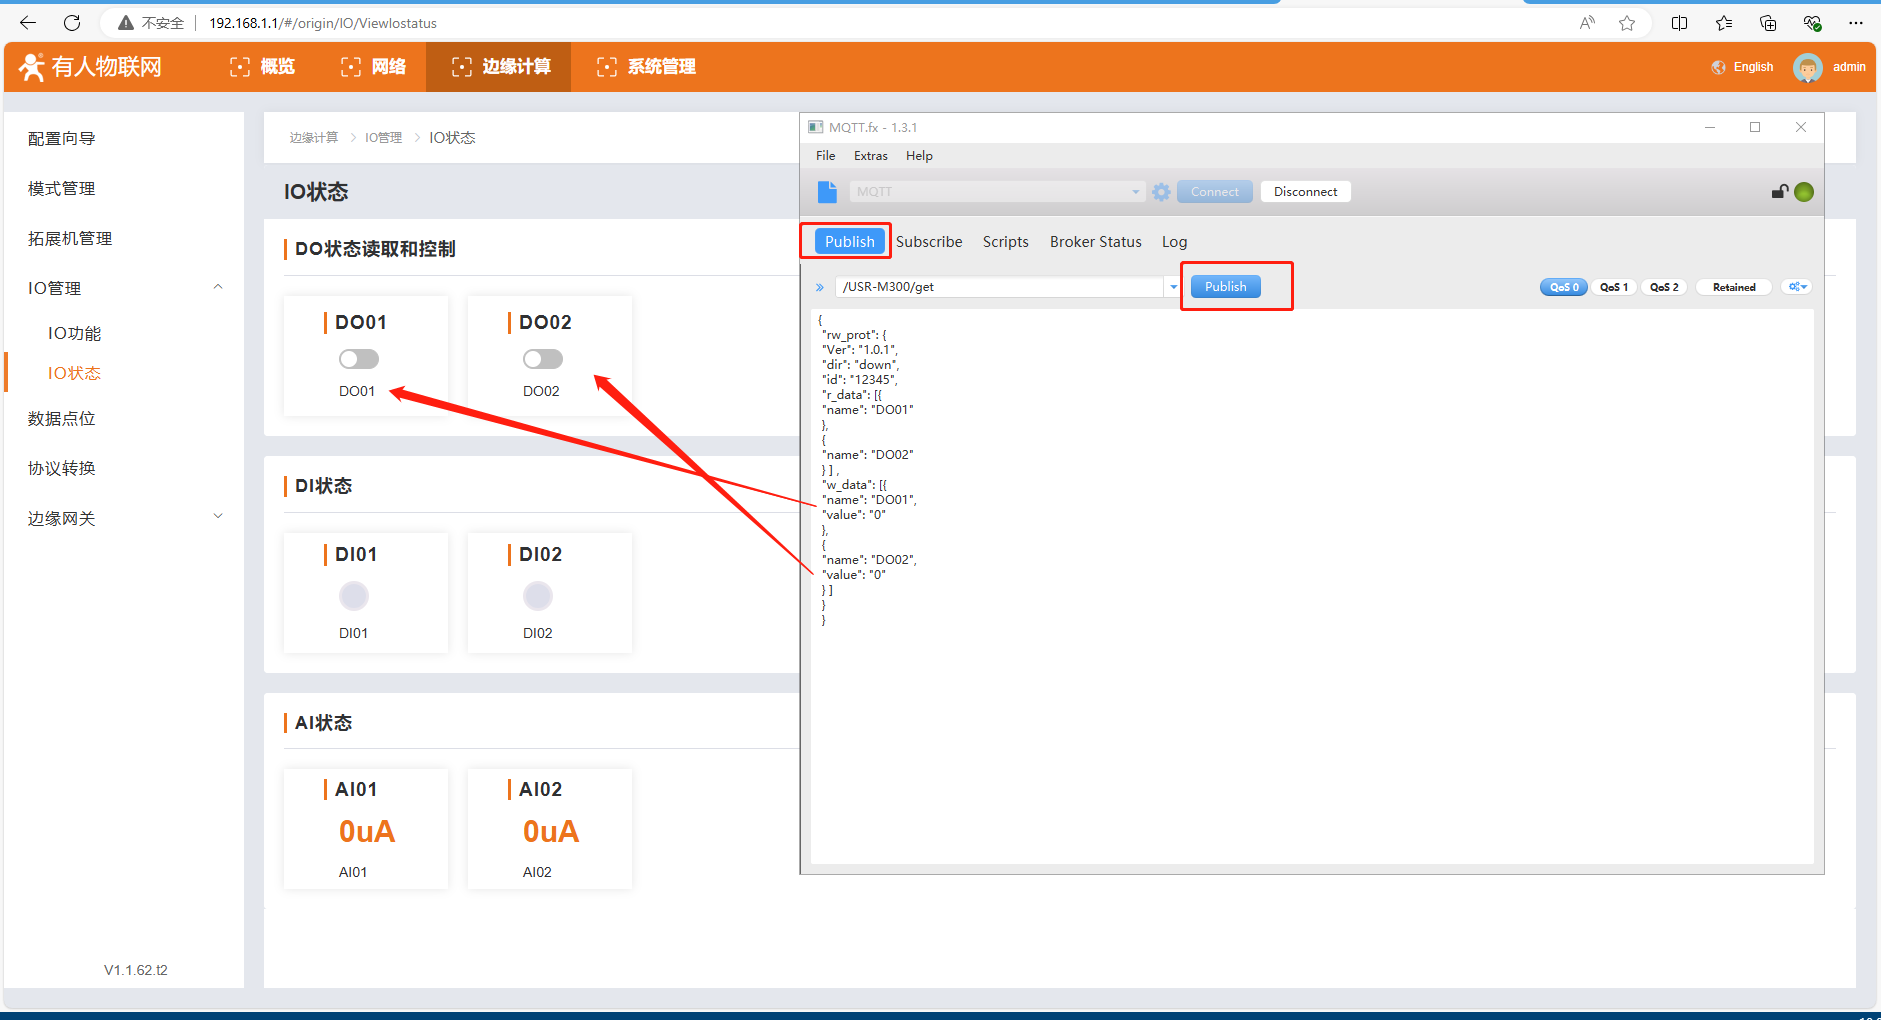Click the globe language icon
The width and height of the screenshot is (1881, 1020).
tap(1718, 67)
